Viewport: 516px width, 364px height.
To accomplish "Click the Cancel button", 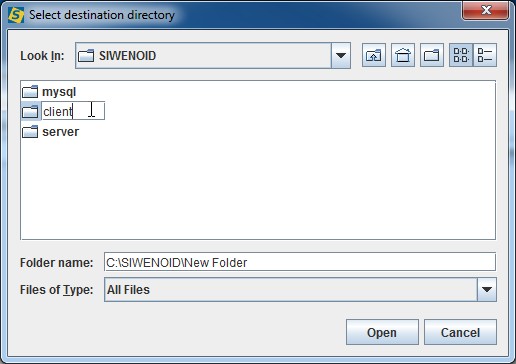I will pos(460,332).
